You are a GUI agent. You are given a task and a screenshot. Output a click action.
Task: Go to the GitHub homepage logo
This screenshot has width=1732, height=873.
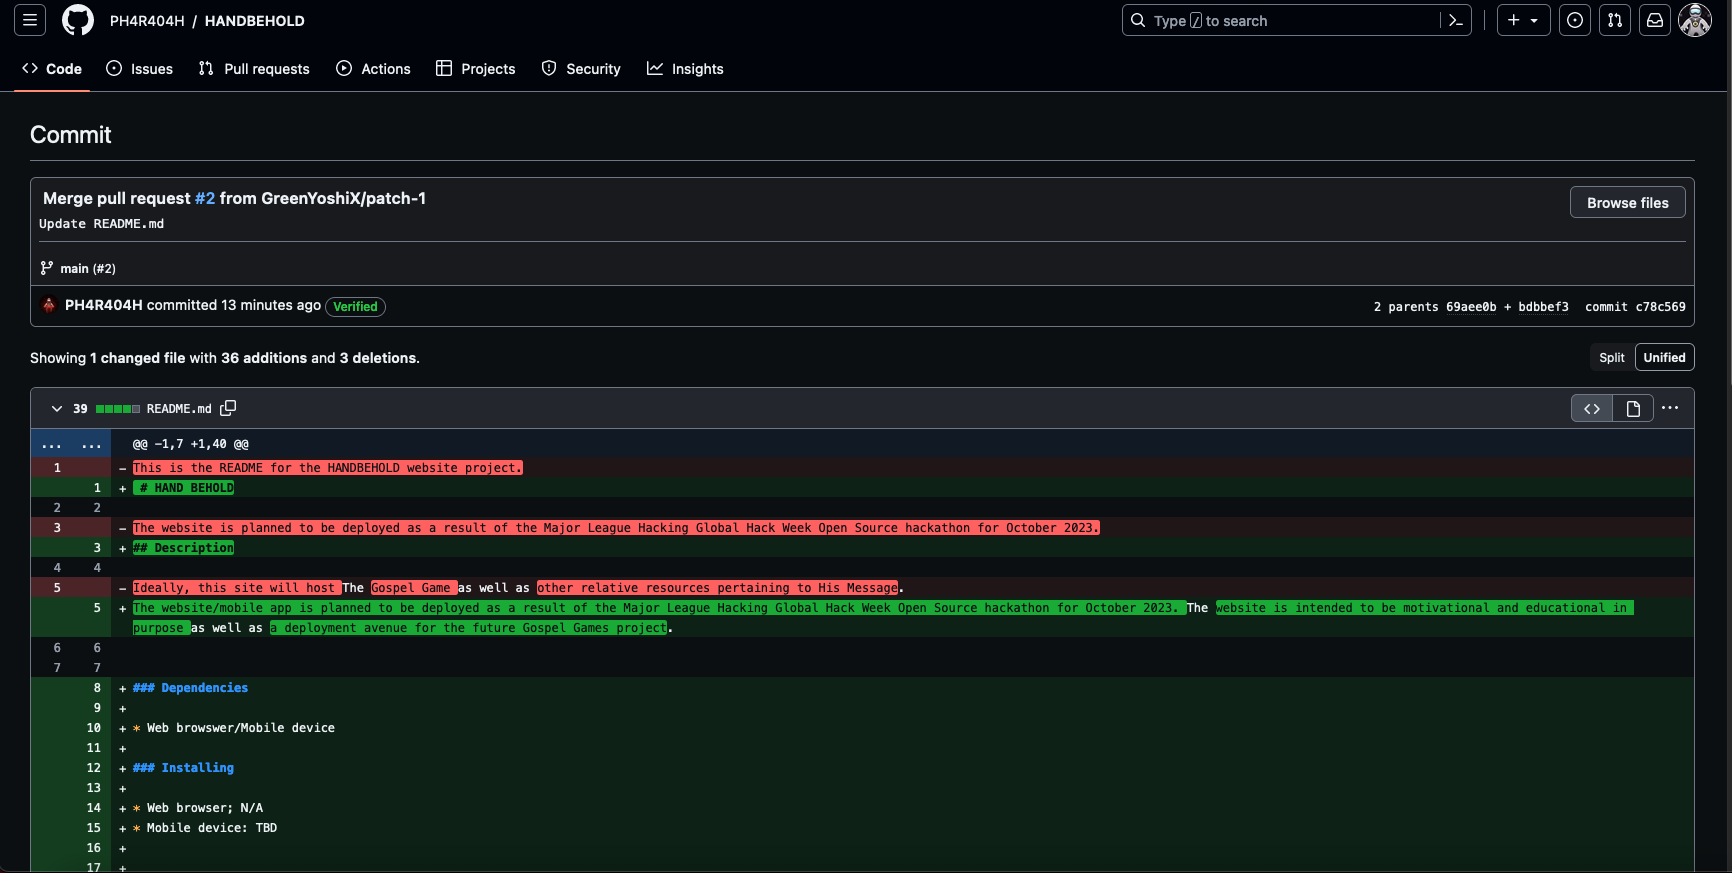click(78, 20)
